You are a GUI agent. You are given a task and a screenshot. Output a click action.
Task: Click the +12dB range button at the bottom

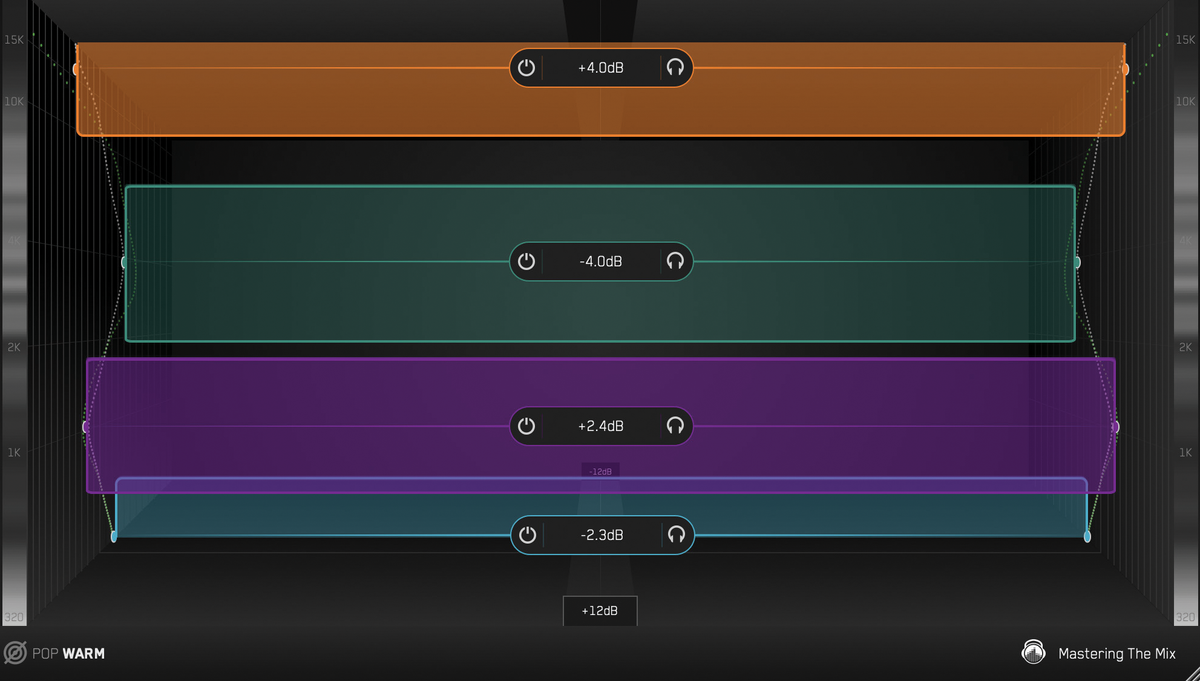pyautogui.click(x=600, y=611)
